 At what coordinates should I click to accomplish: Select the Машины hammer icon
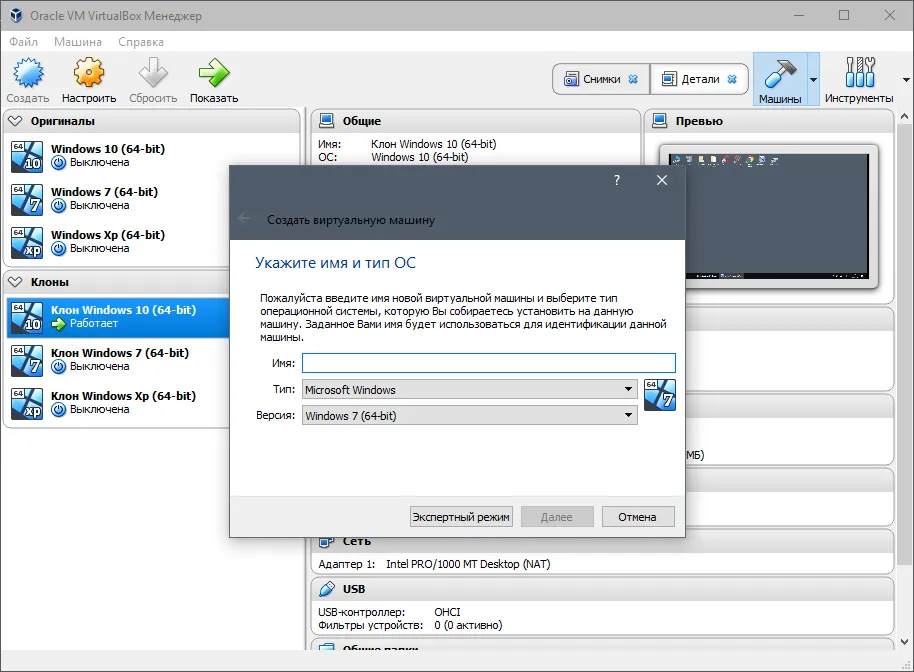[x=780, y=73]
